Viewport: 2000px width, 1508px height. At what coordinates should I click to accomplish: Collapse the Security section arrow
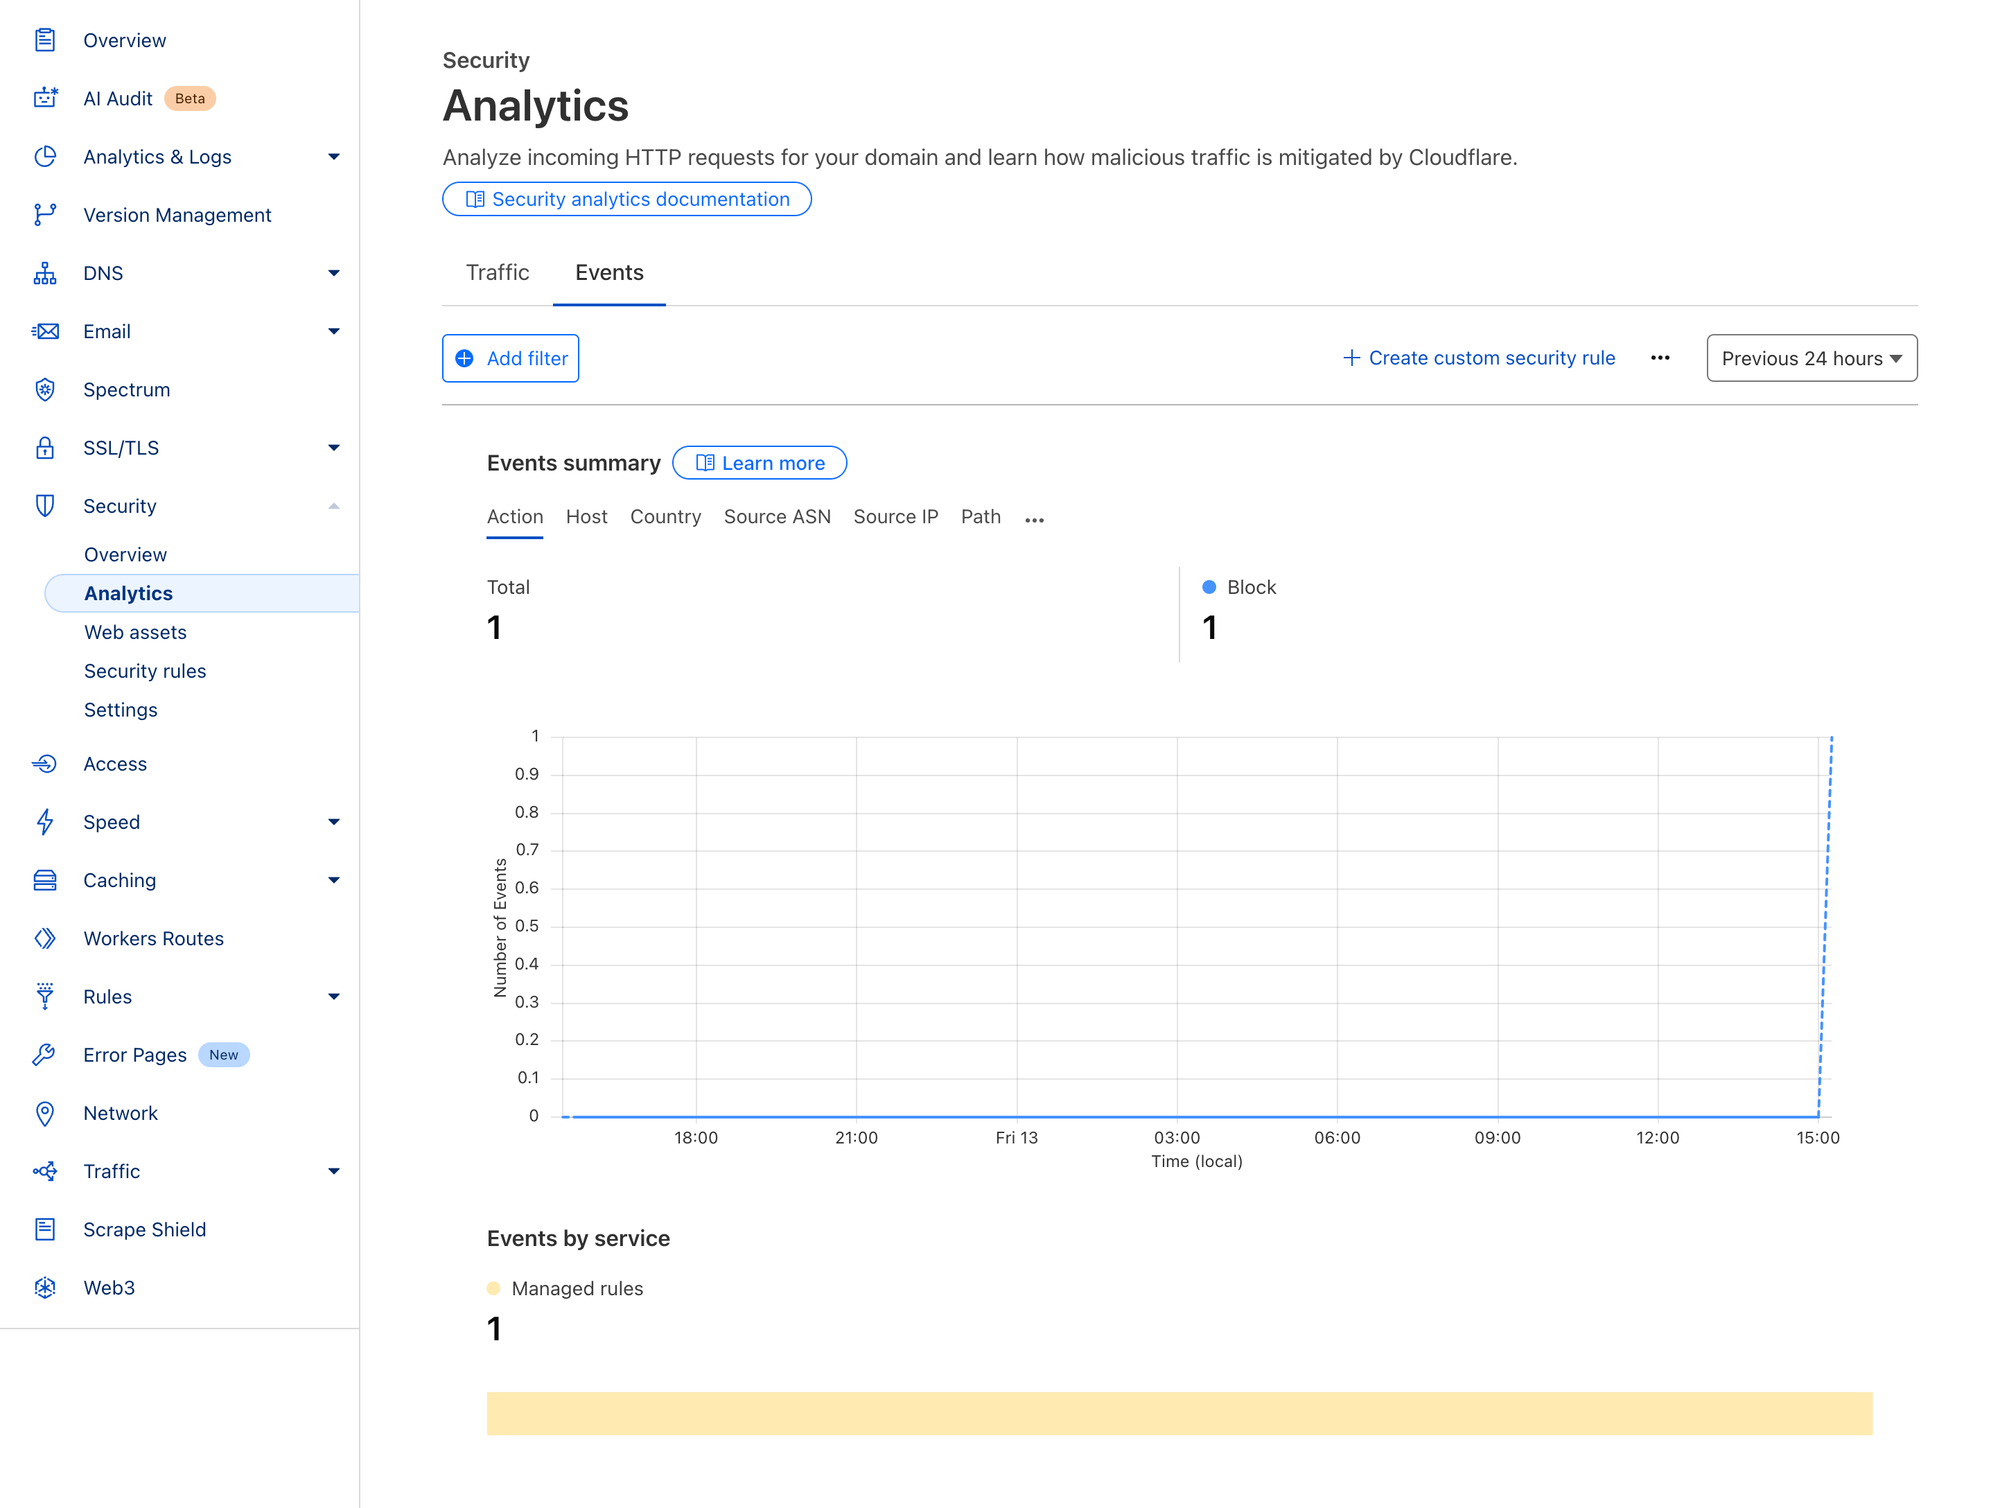[334, 506]
